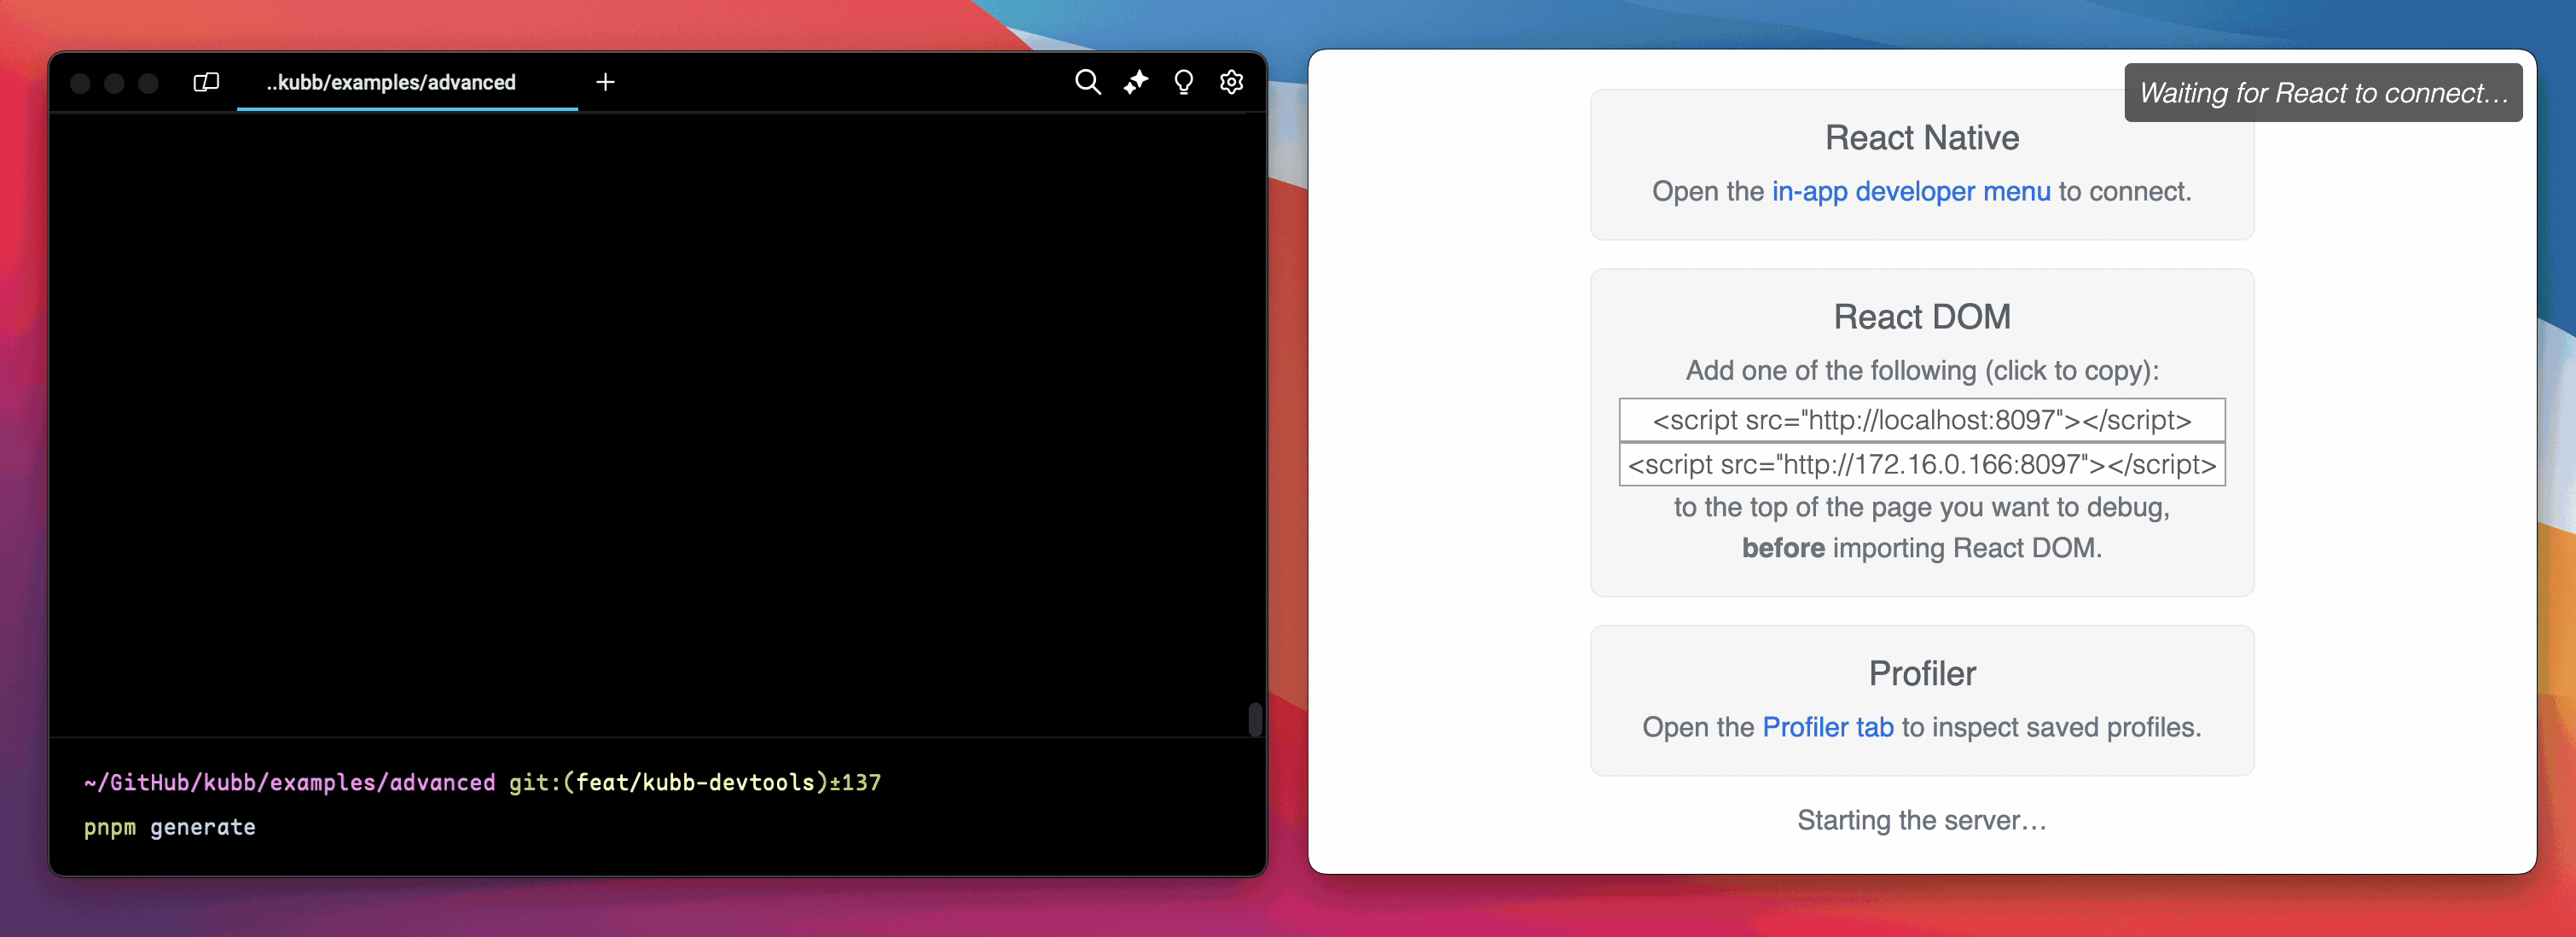Click the sparkle AI icon in terminal toolbar
This screenshot has height=937, width=2576.
point(1135,82)
